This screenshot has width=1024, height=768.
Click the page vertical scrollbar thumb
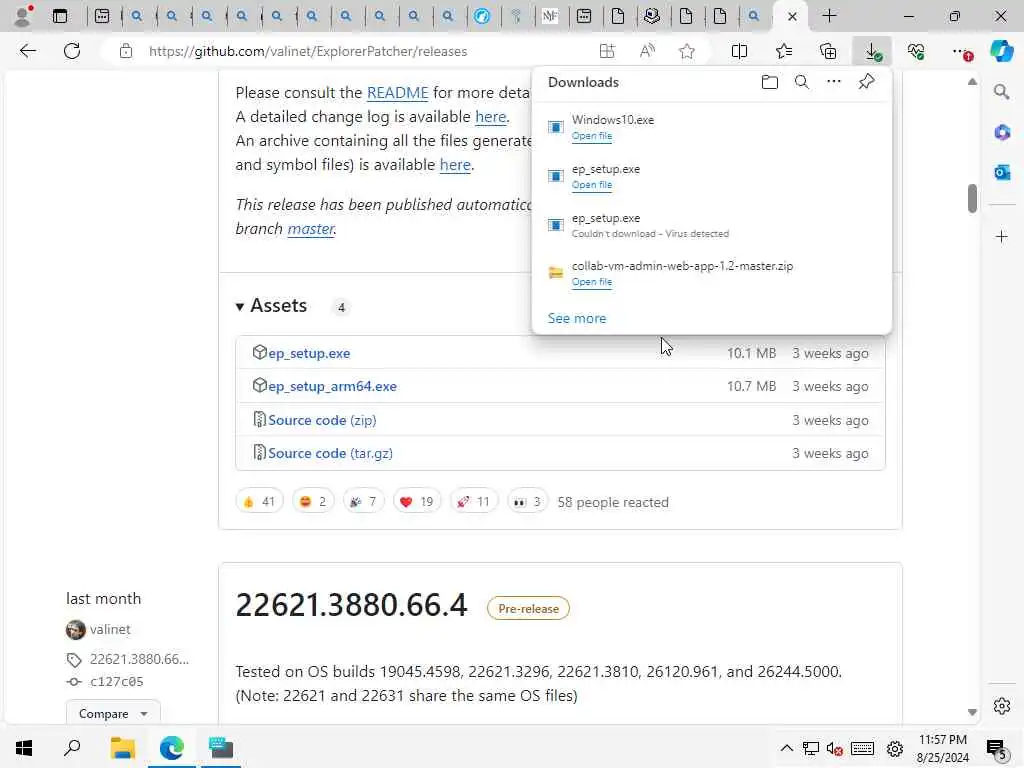tap(972, 199)
